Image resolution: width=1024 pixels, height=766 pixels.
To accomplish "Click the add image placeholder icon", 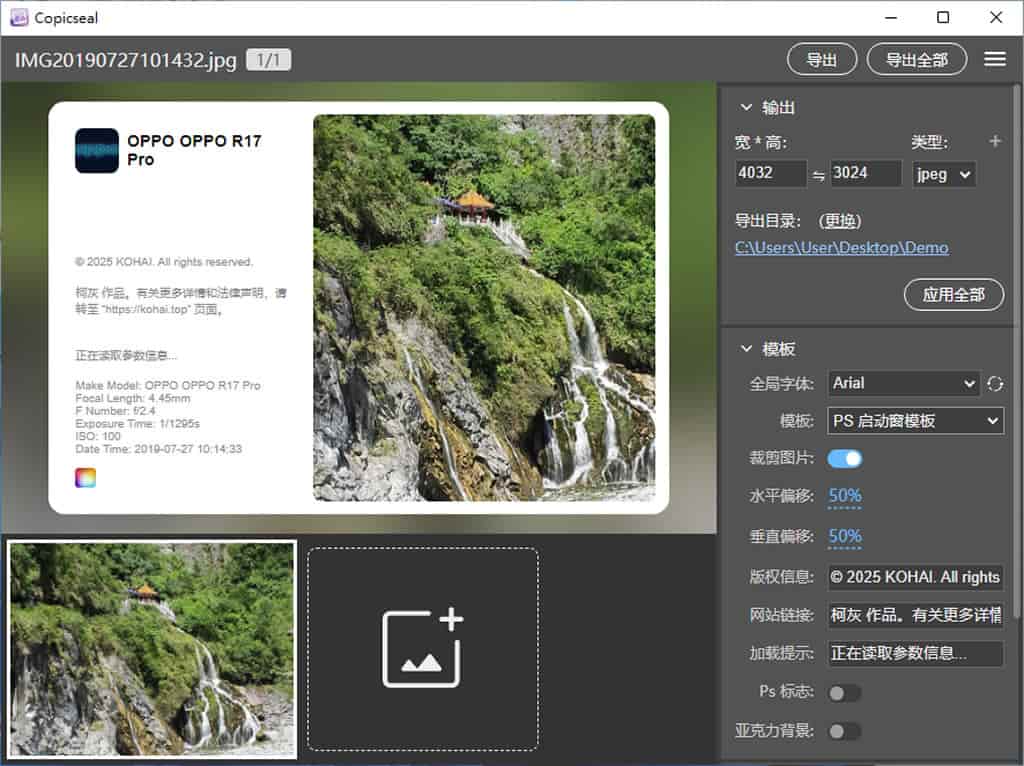I will click(x=423, y=648).
